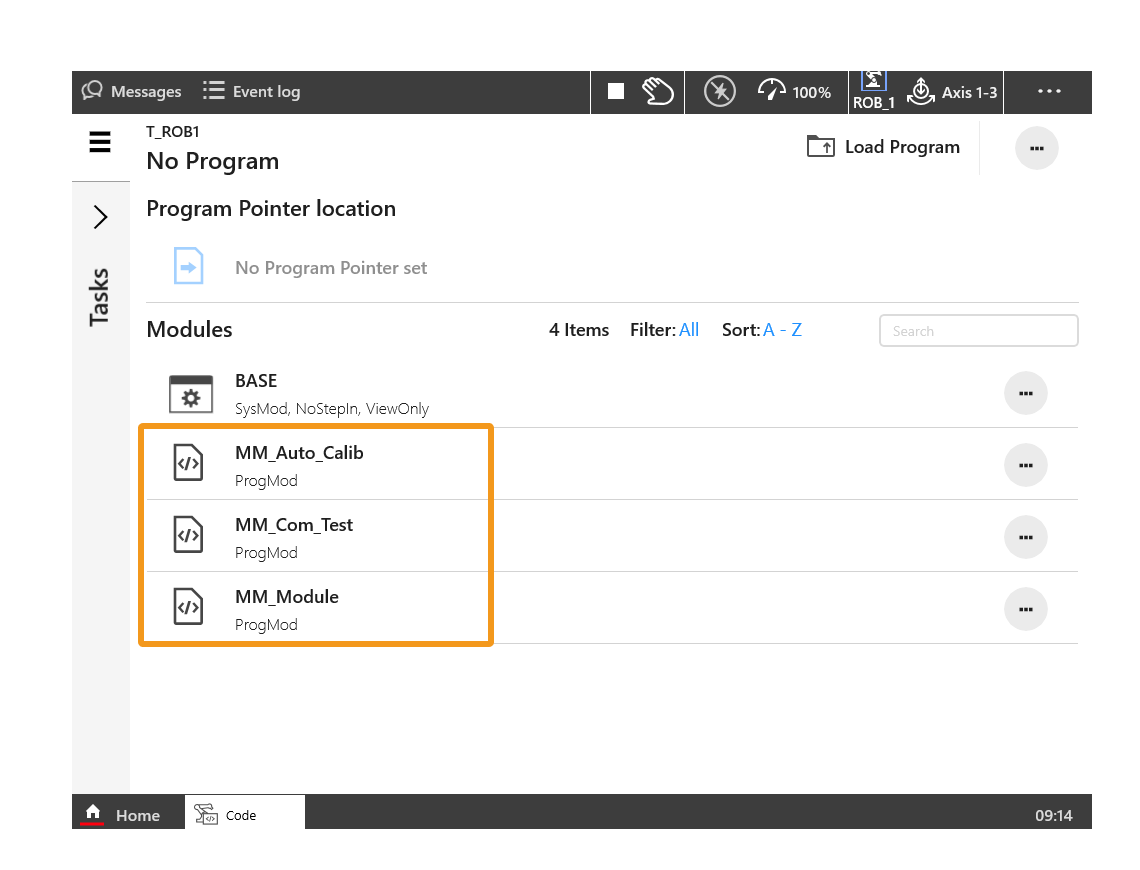Select the ROB_1 mechanical unit icon
This screenshot has width=1140, height=870.
[x=873, y=91]
